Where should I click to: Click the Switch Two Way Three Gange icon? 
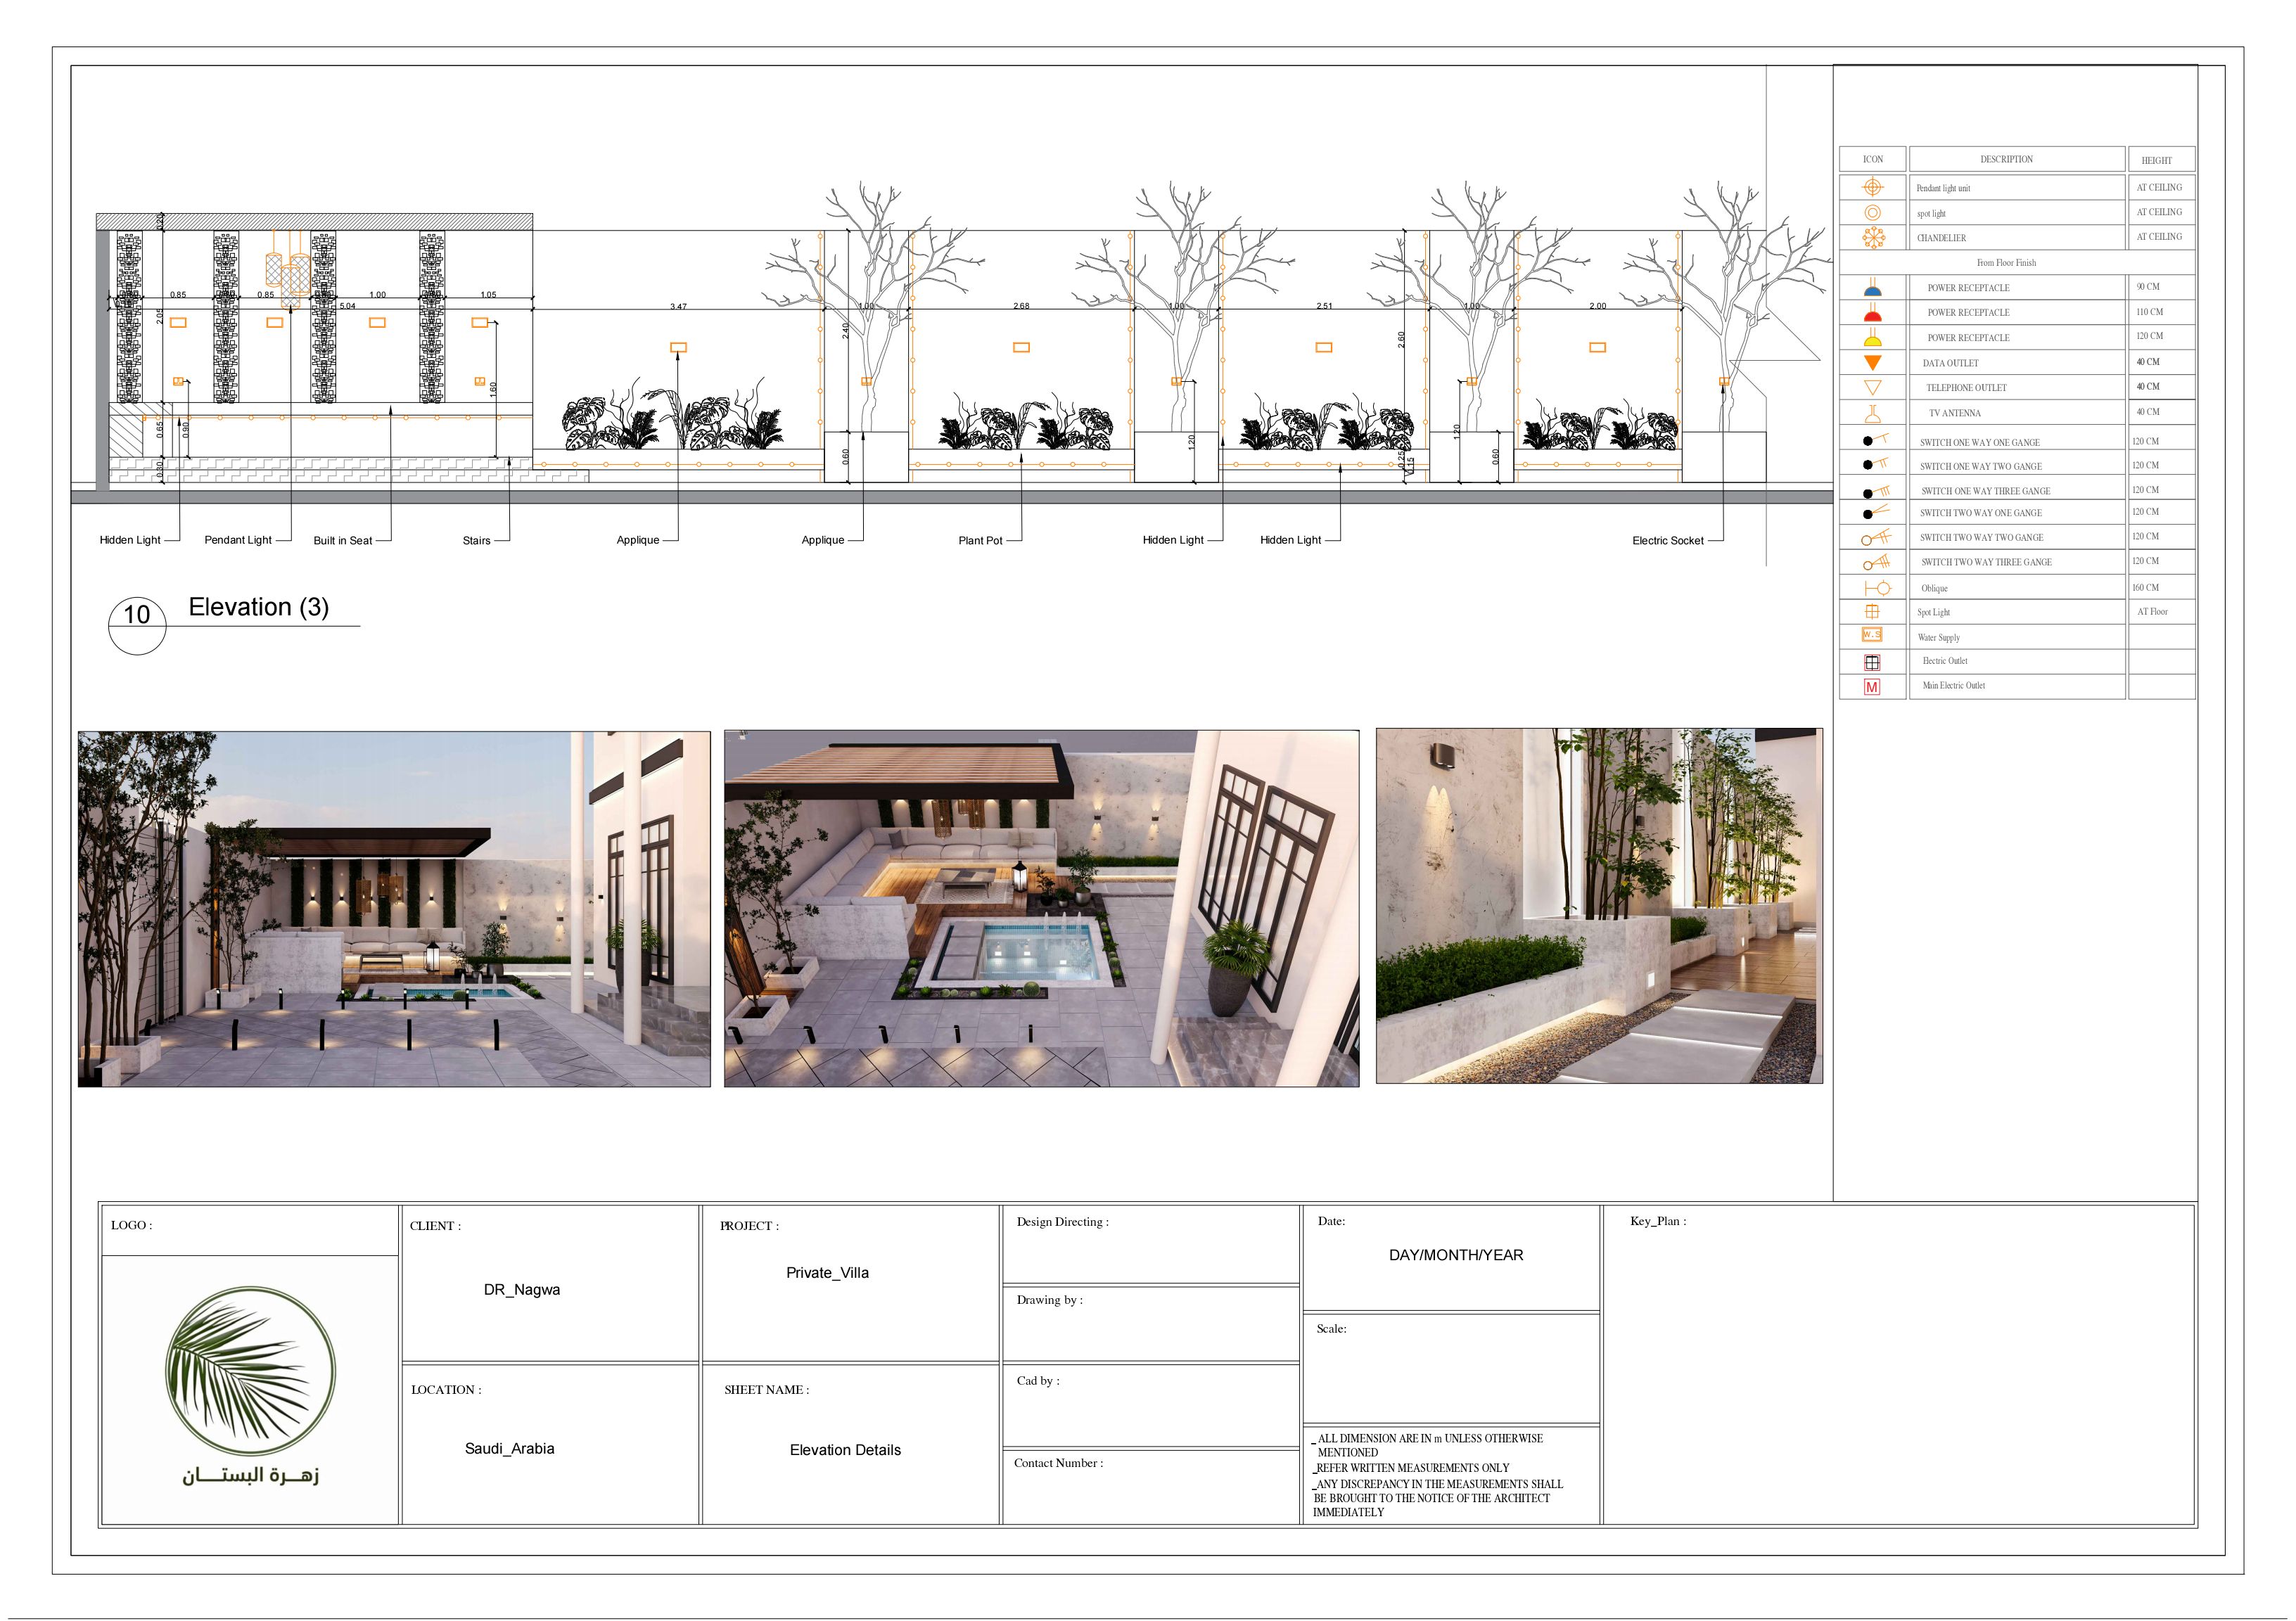(x=1875, y=562)
